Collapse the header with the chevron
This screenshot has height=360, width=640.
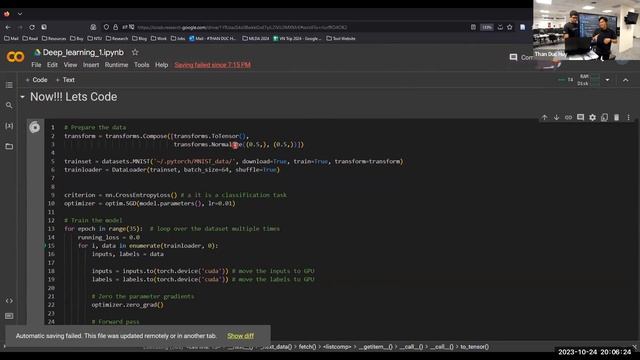[626, 80]
